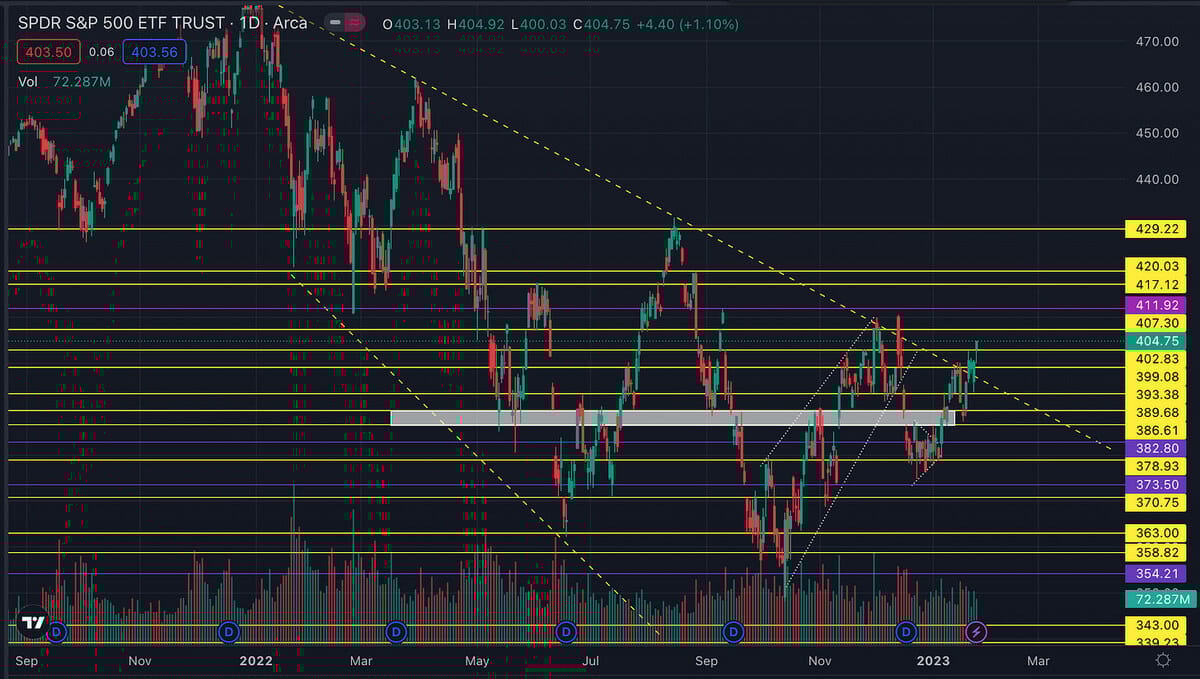Screen dimensions: 1200x679
Task: Select the 378.93 price level label
Action: (x=1158, y=467)
